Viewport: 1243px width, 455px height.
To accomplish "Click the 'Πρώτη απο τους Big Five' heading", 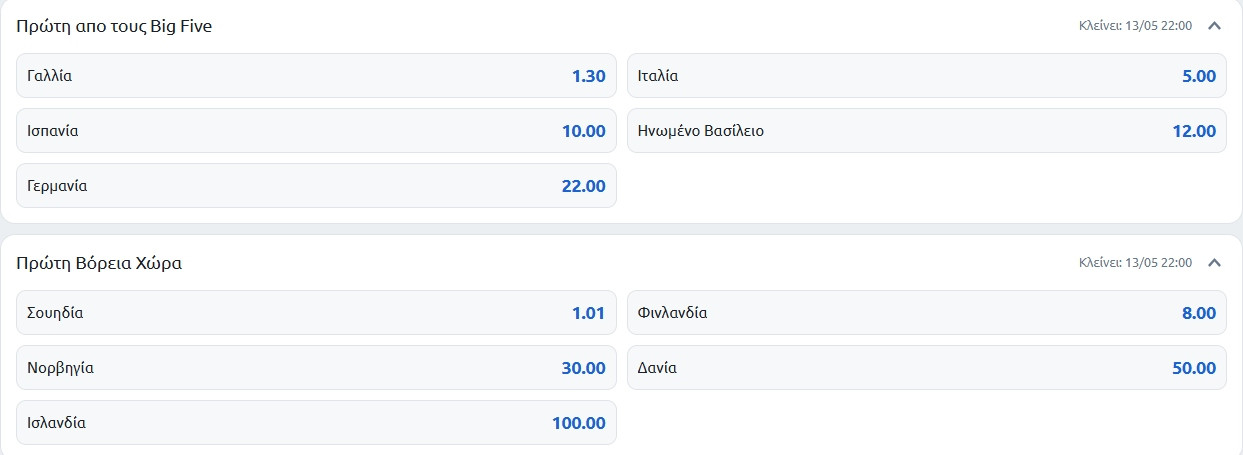I will [114, 26].
